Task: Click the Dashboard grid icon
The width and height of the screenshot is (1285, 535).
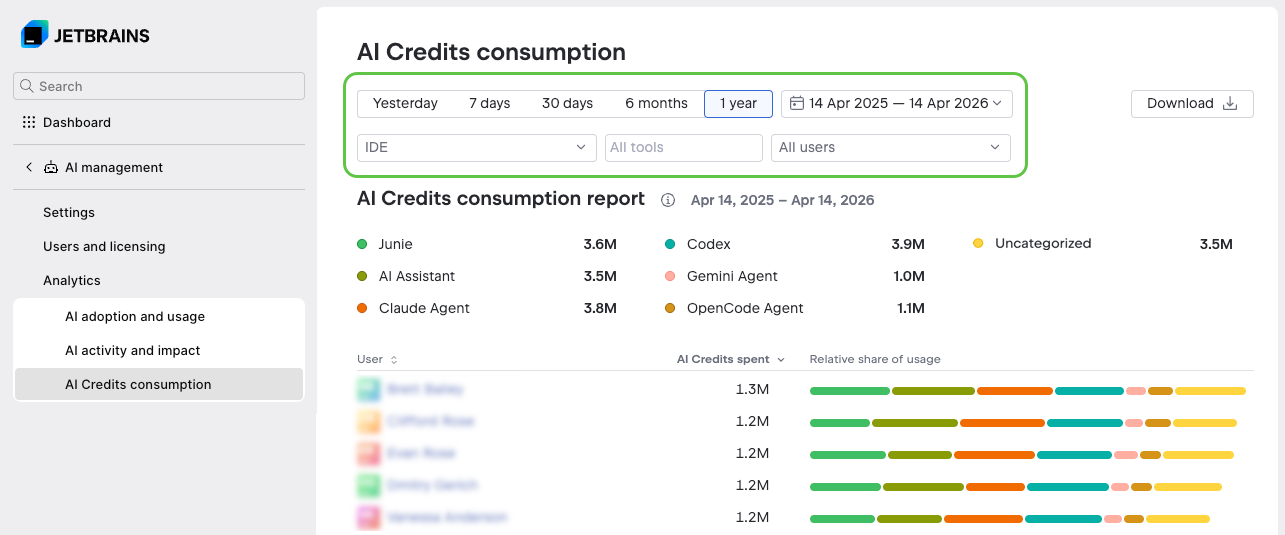Action: [x=29, y=122]
